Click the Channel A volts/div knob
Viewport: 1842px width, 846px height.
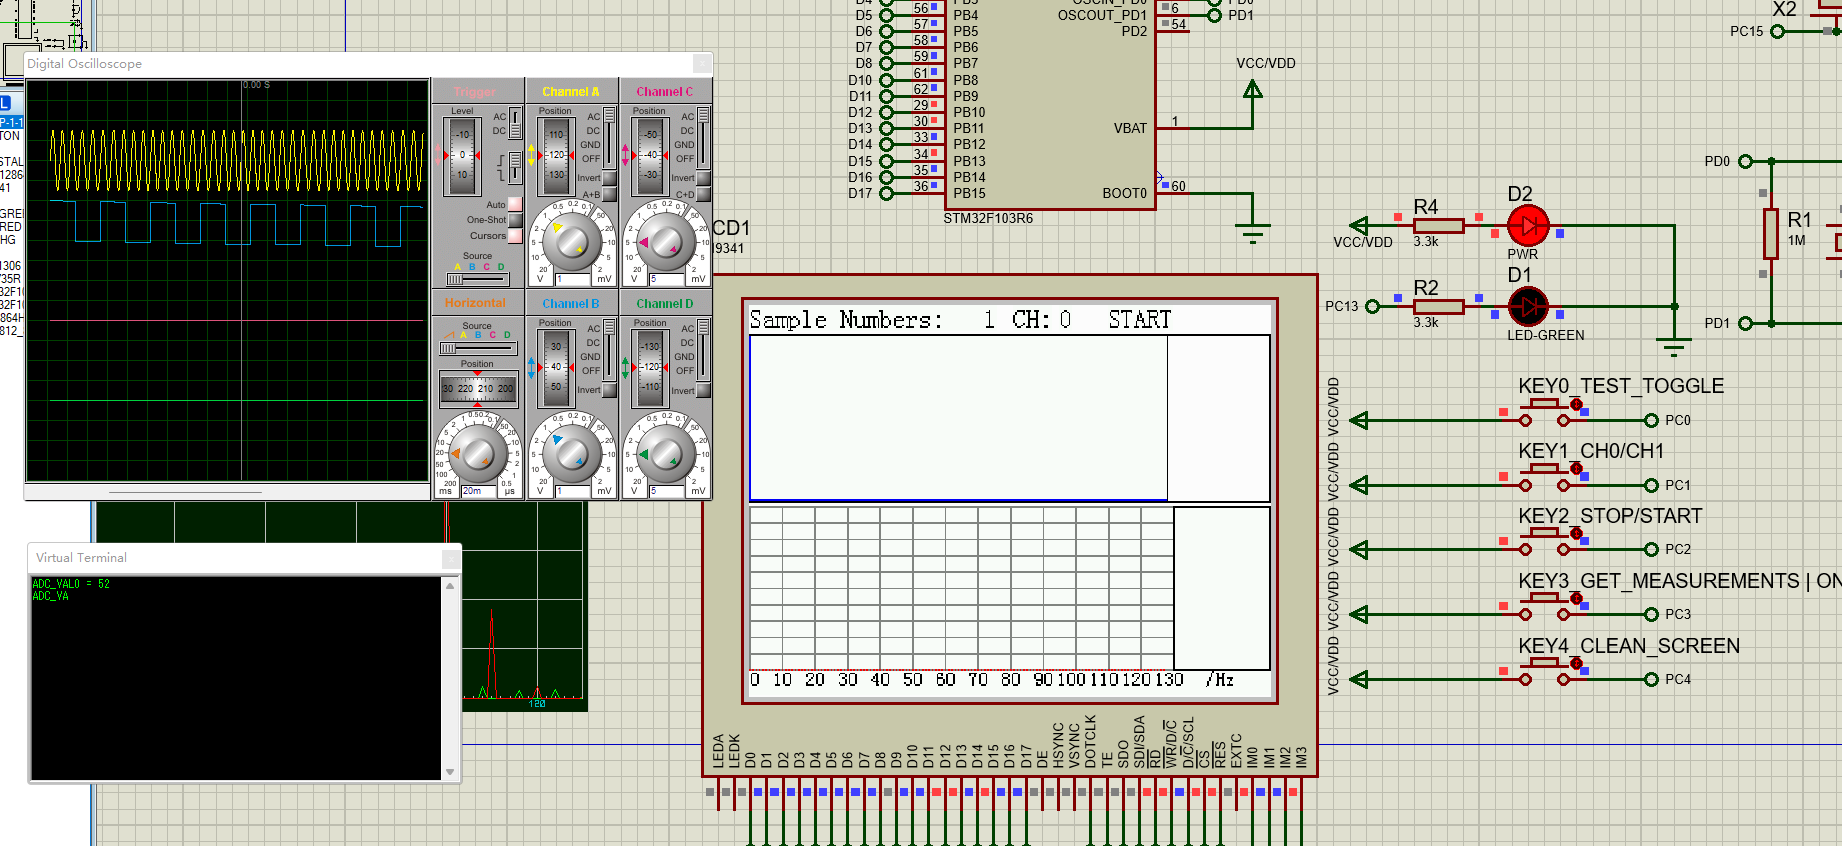(571, 240)
